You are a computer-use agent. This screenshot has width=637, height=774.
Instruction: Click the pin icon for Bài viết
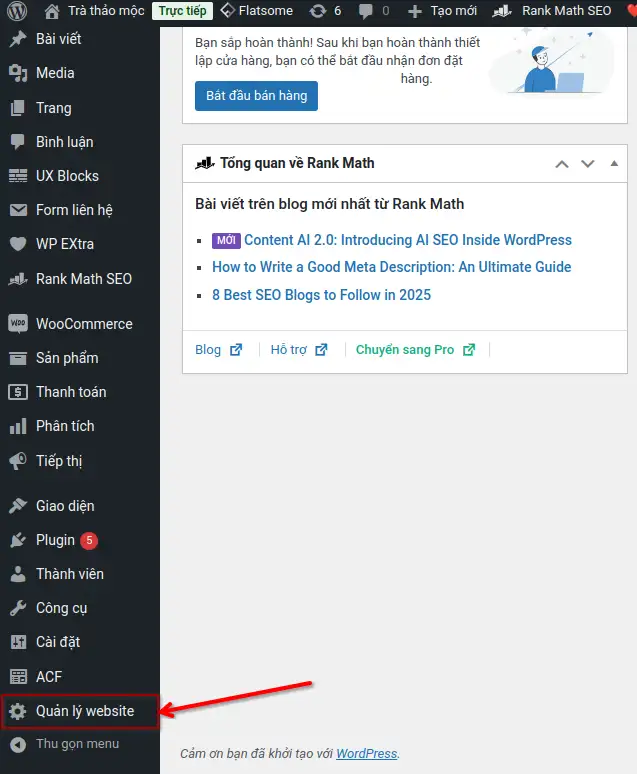click(x=18, y=39)
